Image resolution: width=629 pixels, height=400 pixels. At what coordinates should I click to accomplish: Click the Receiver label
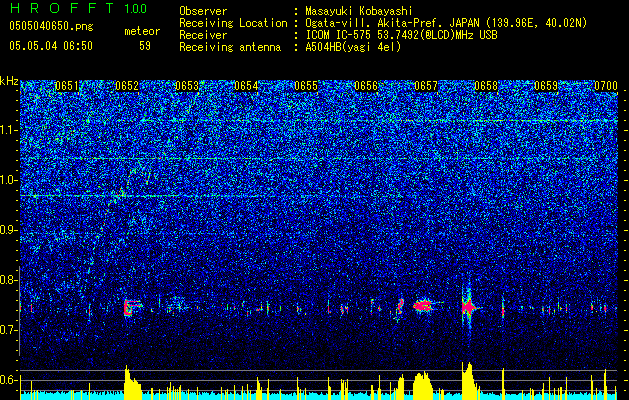pos(203,35)
